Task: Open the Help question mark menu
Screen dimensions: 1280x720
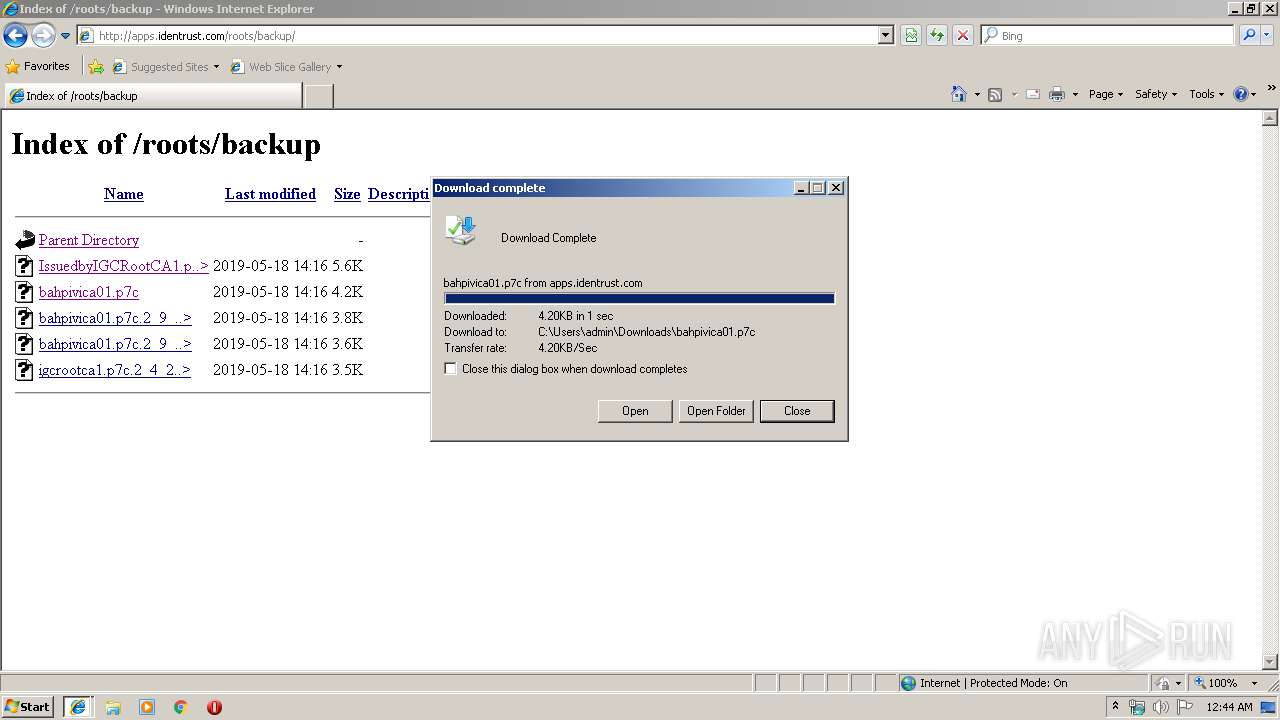Action: coord(1245,94)
